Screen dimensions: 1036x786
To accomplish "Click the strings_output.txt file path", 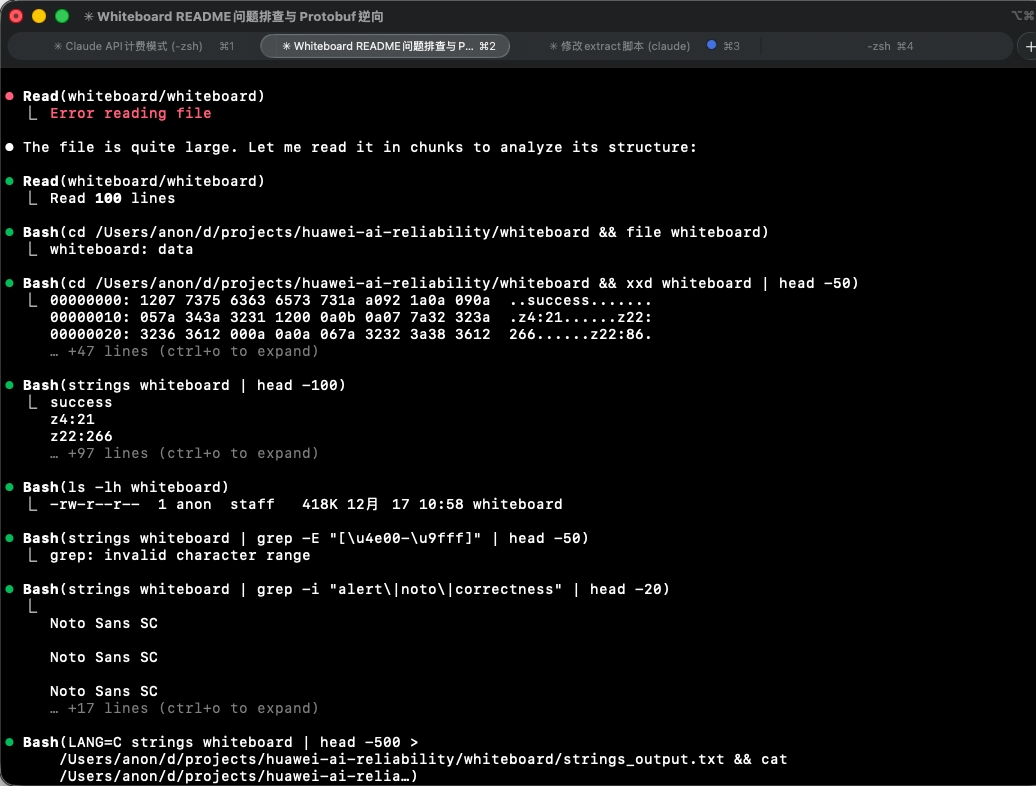I will 392,759.
